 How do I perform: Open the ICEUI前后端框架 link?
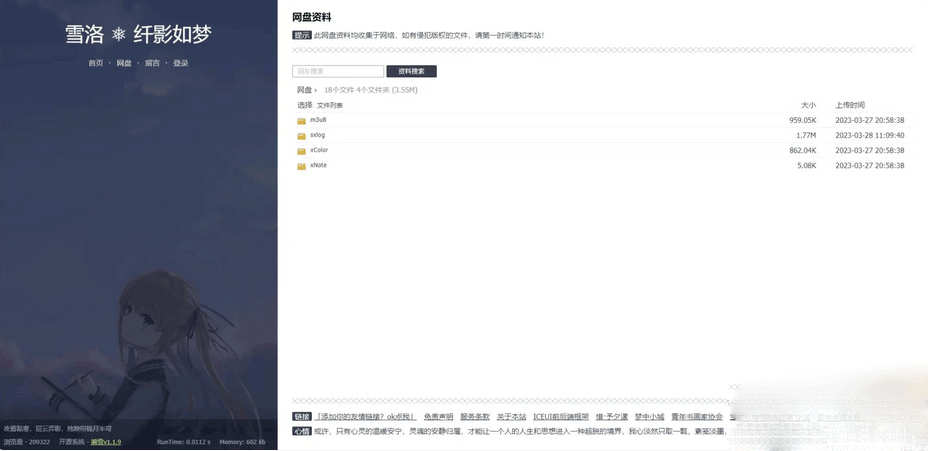click(x=561, y=417)
